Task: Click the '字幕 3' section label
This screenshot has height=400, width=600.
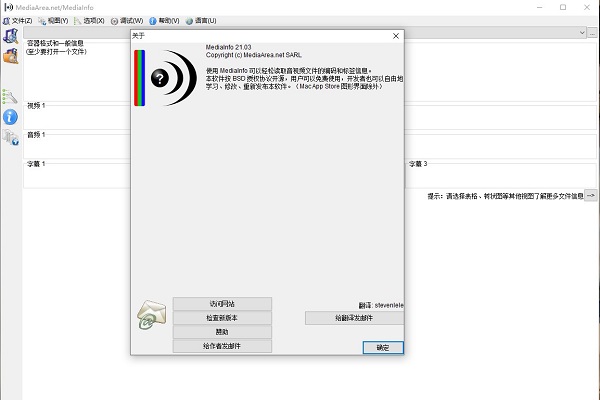Action: 418,164
